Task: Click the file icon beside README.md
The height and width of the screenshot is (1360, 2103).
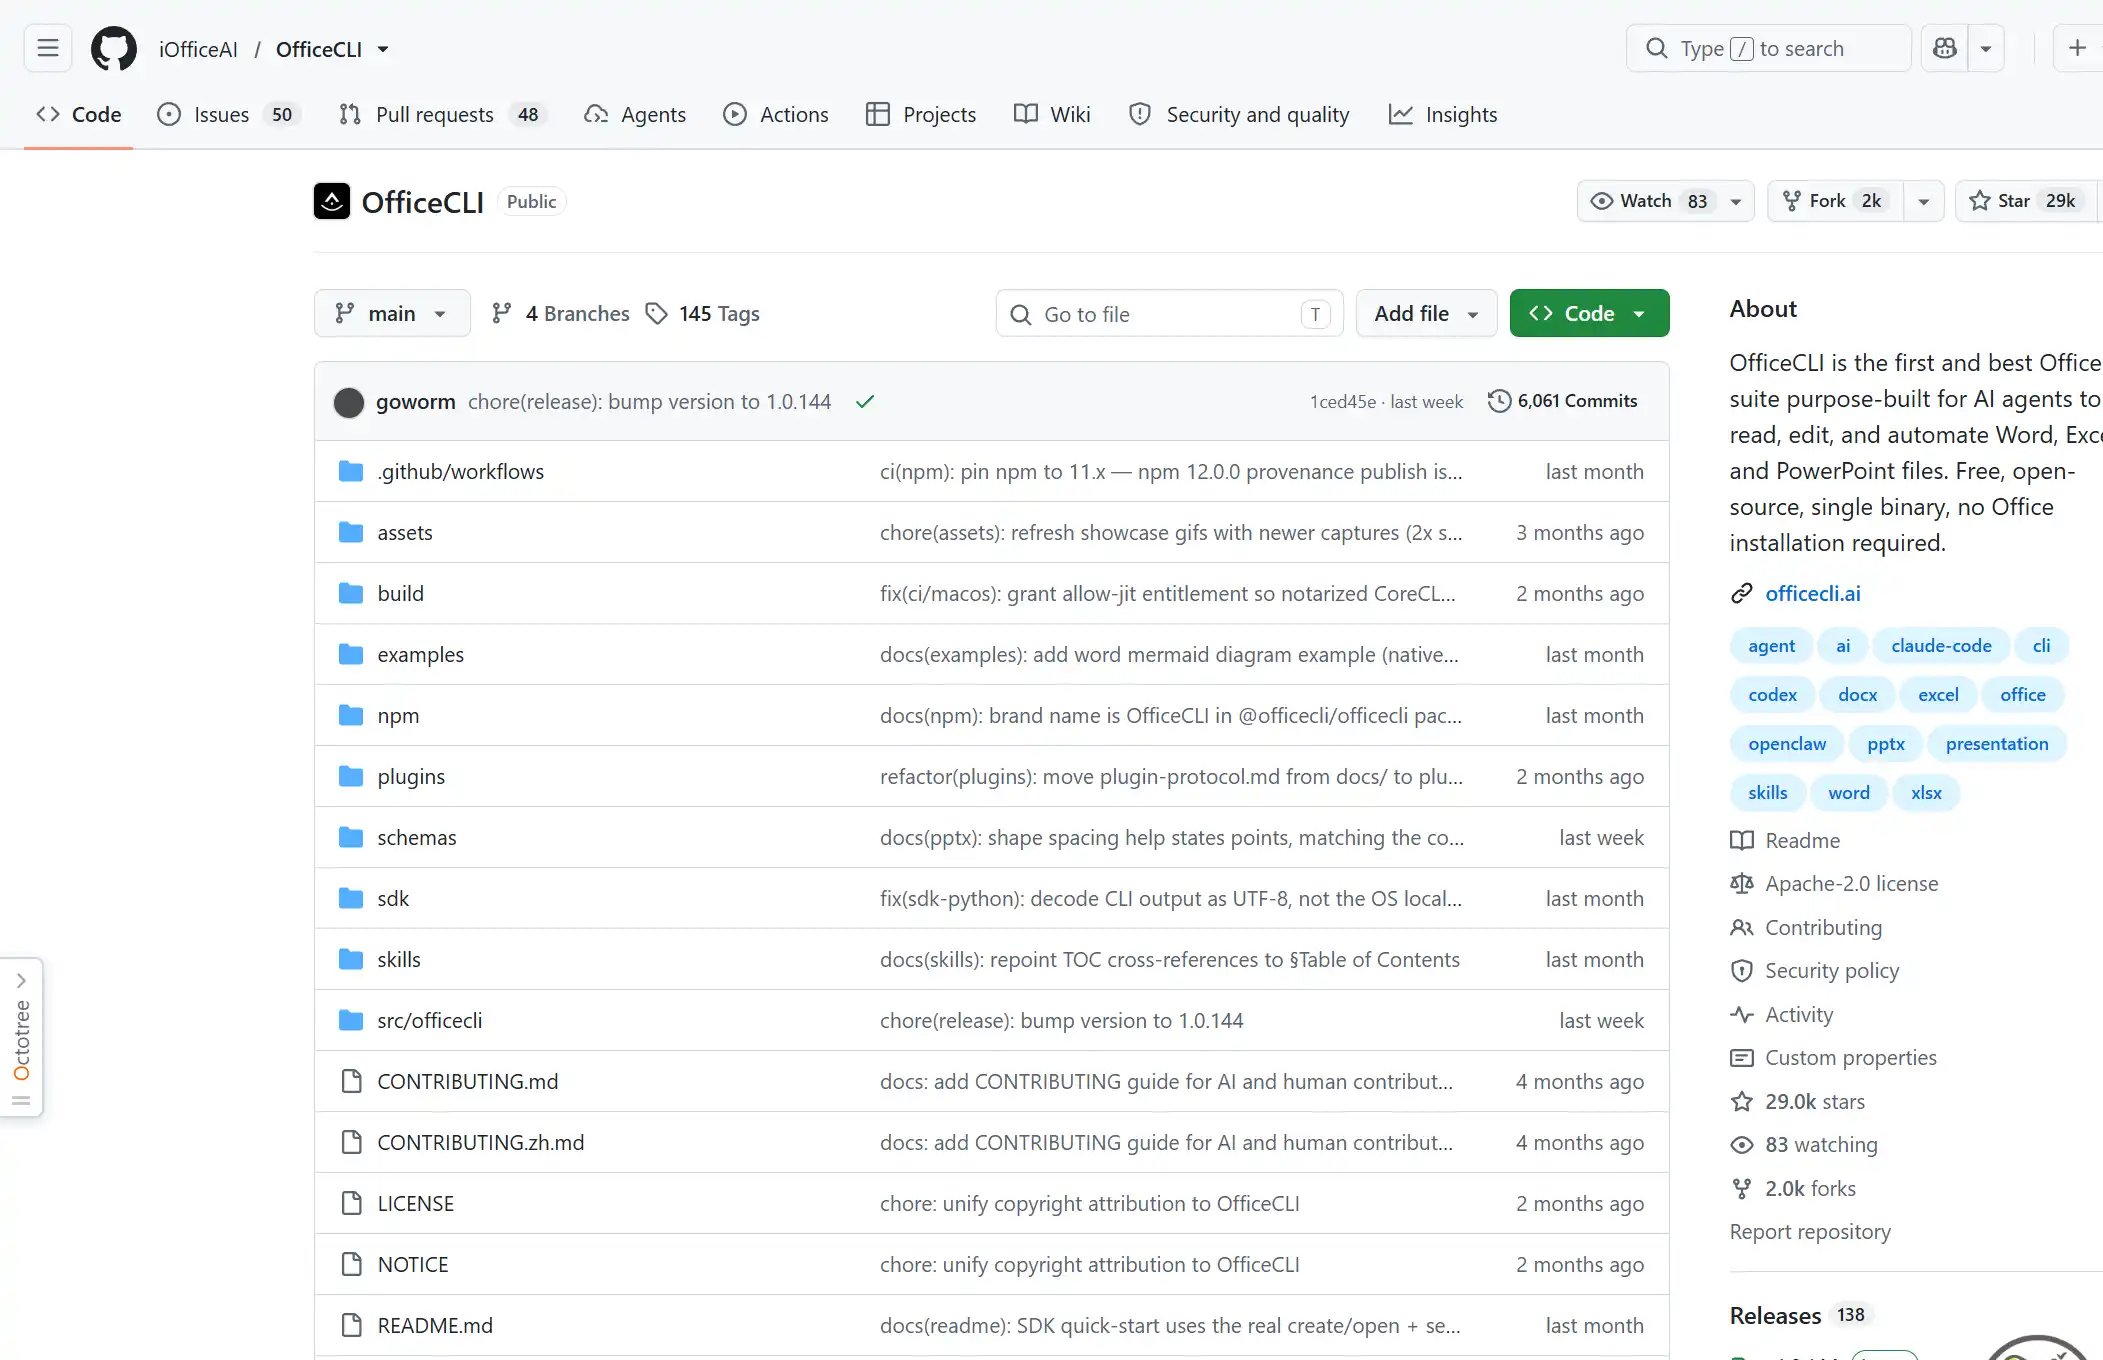Action: [351, 1325]
